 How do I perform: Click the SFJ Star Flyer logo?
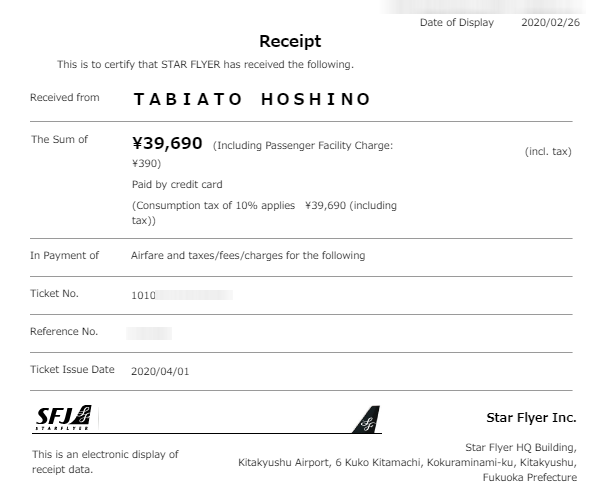pos(64,418)
